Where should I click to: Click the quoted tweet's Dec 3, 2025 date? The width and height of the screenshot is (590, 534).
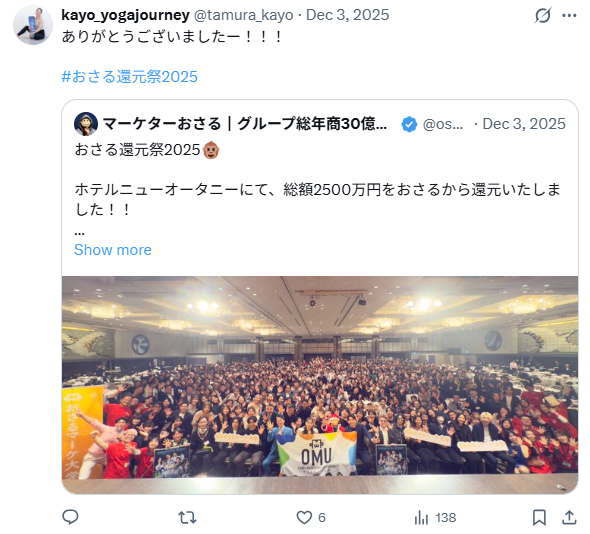tap(524, 124)
